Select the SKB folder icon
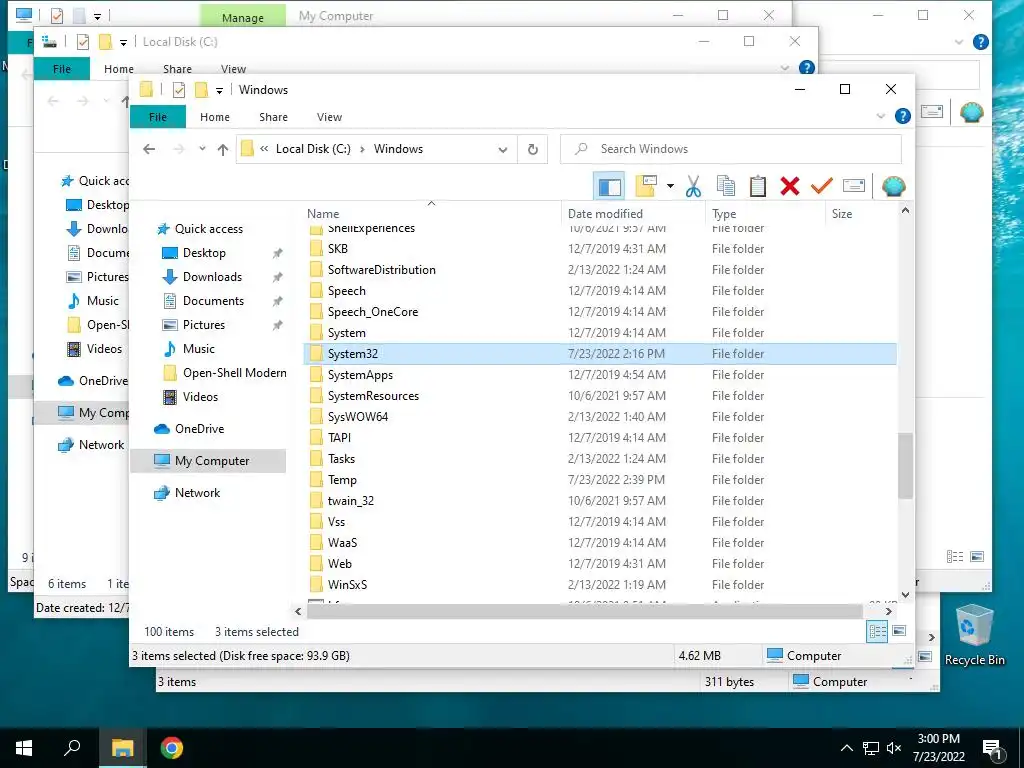This screenshot has height=768, width=1024. coord(316,249)
